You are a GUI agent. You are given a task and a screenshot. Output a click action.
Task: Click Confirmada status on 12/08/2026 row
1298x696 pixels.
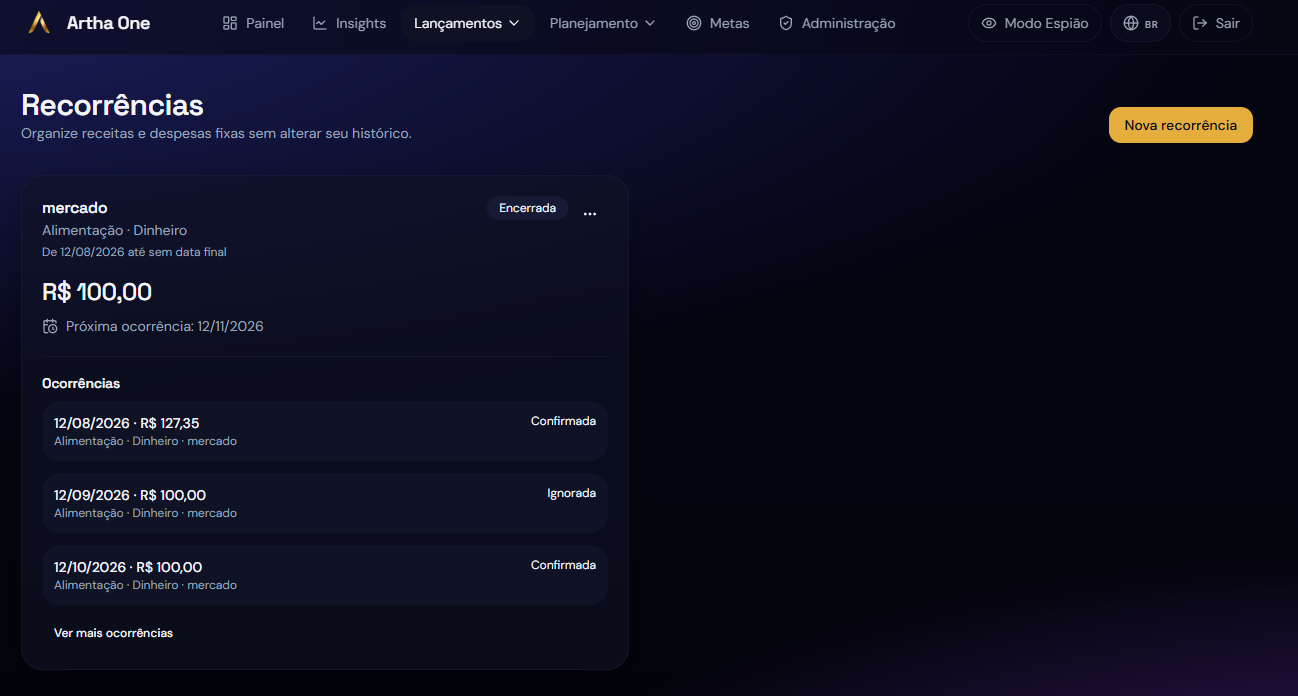pos(563,421)
